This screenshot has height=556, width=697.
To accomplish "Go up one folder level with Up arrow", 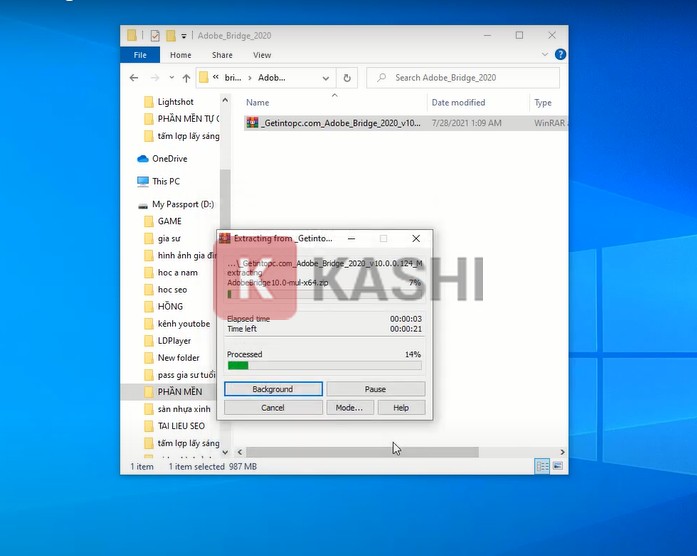I will point(185,77).
